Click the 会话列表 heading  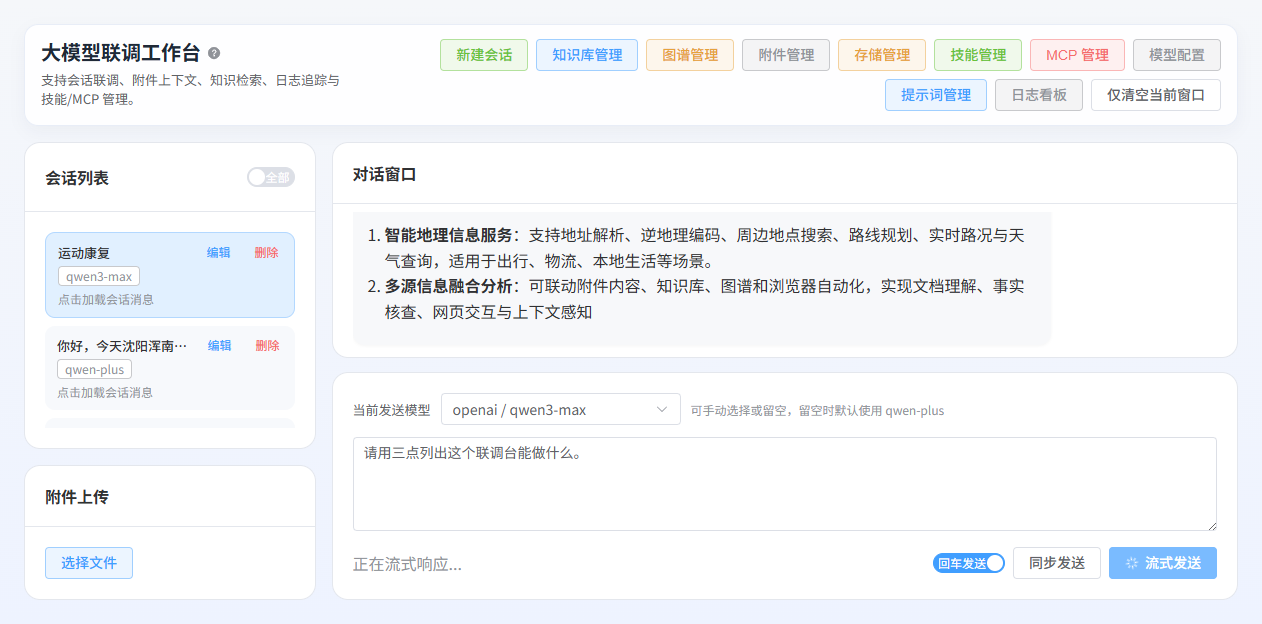coord(77,178)
